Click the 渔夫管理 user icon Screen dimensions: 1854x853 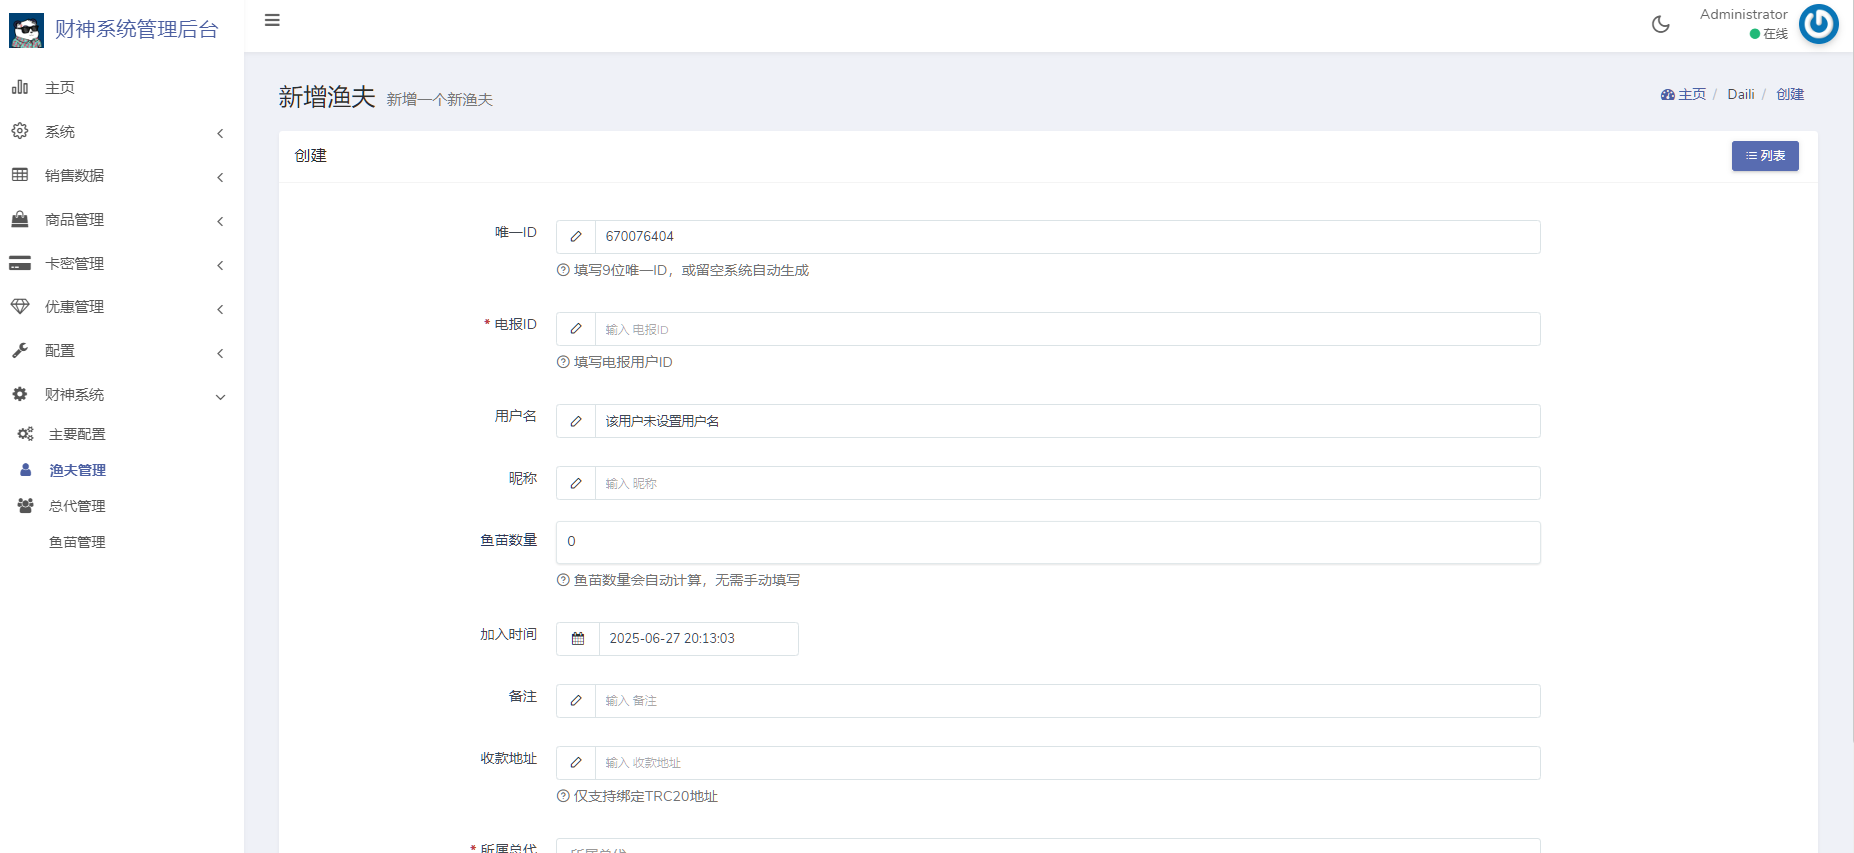tap(26, 470)
